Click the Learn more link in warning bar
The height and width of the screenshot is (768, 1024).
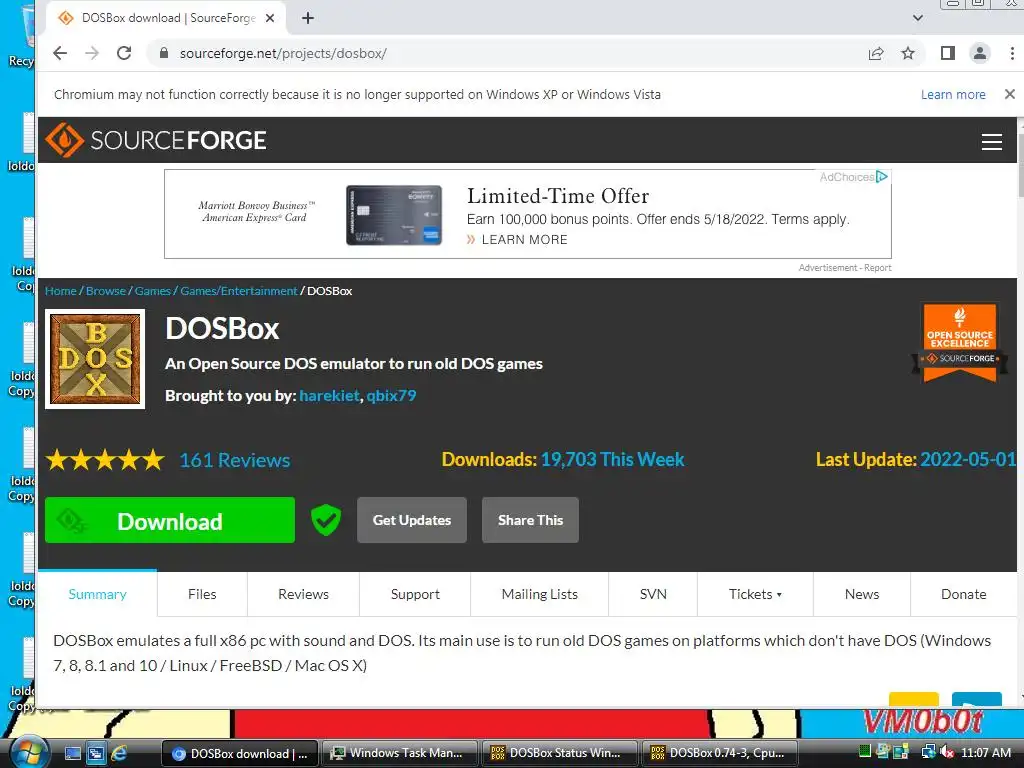click(953, 95)
